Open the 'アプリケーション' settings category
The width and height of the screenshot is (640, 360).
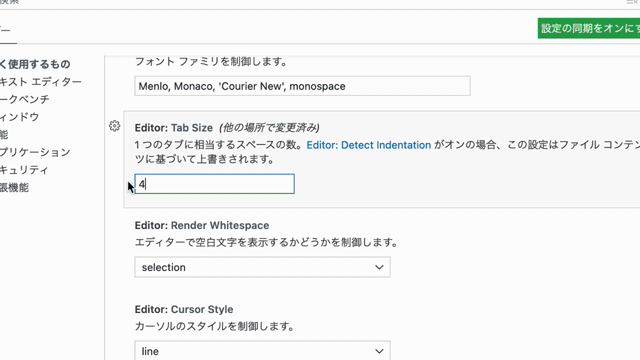[x=36, y=152]
